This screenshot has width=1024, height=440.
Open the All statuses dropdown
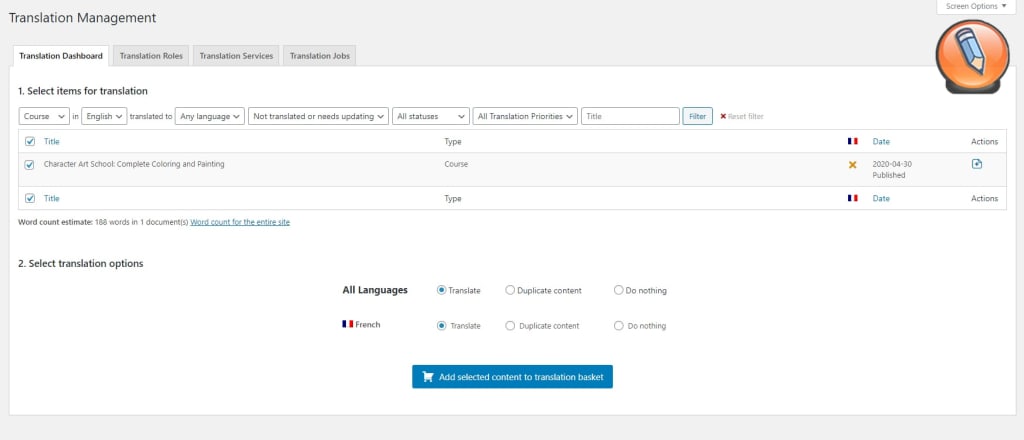pyautogui.click(x=430, y=116)
